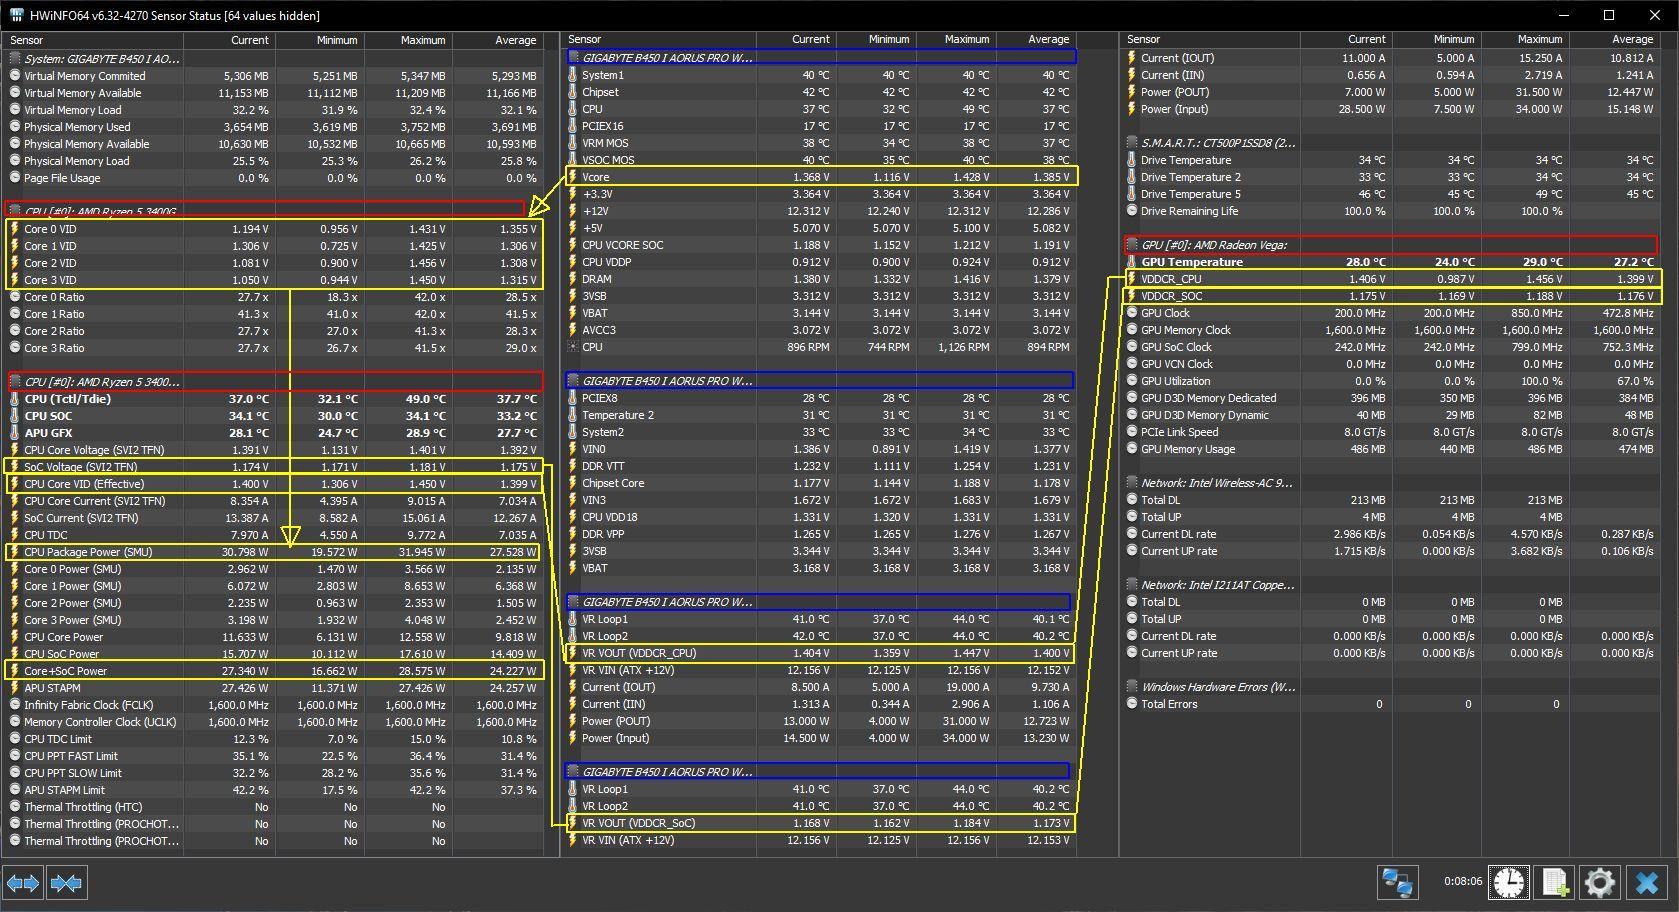Image resolution: width=1679 pixels, height=912 pixels.
Task: Select the Physical Memory Used row
Action: click(x=274, y=127)
